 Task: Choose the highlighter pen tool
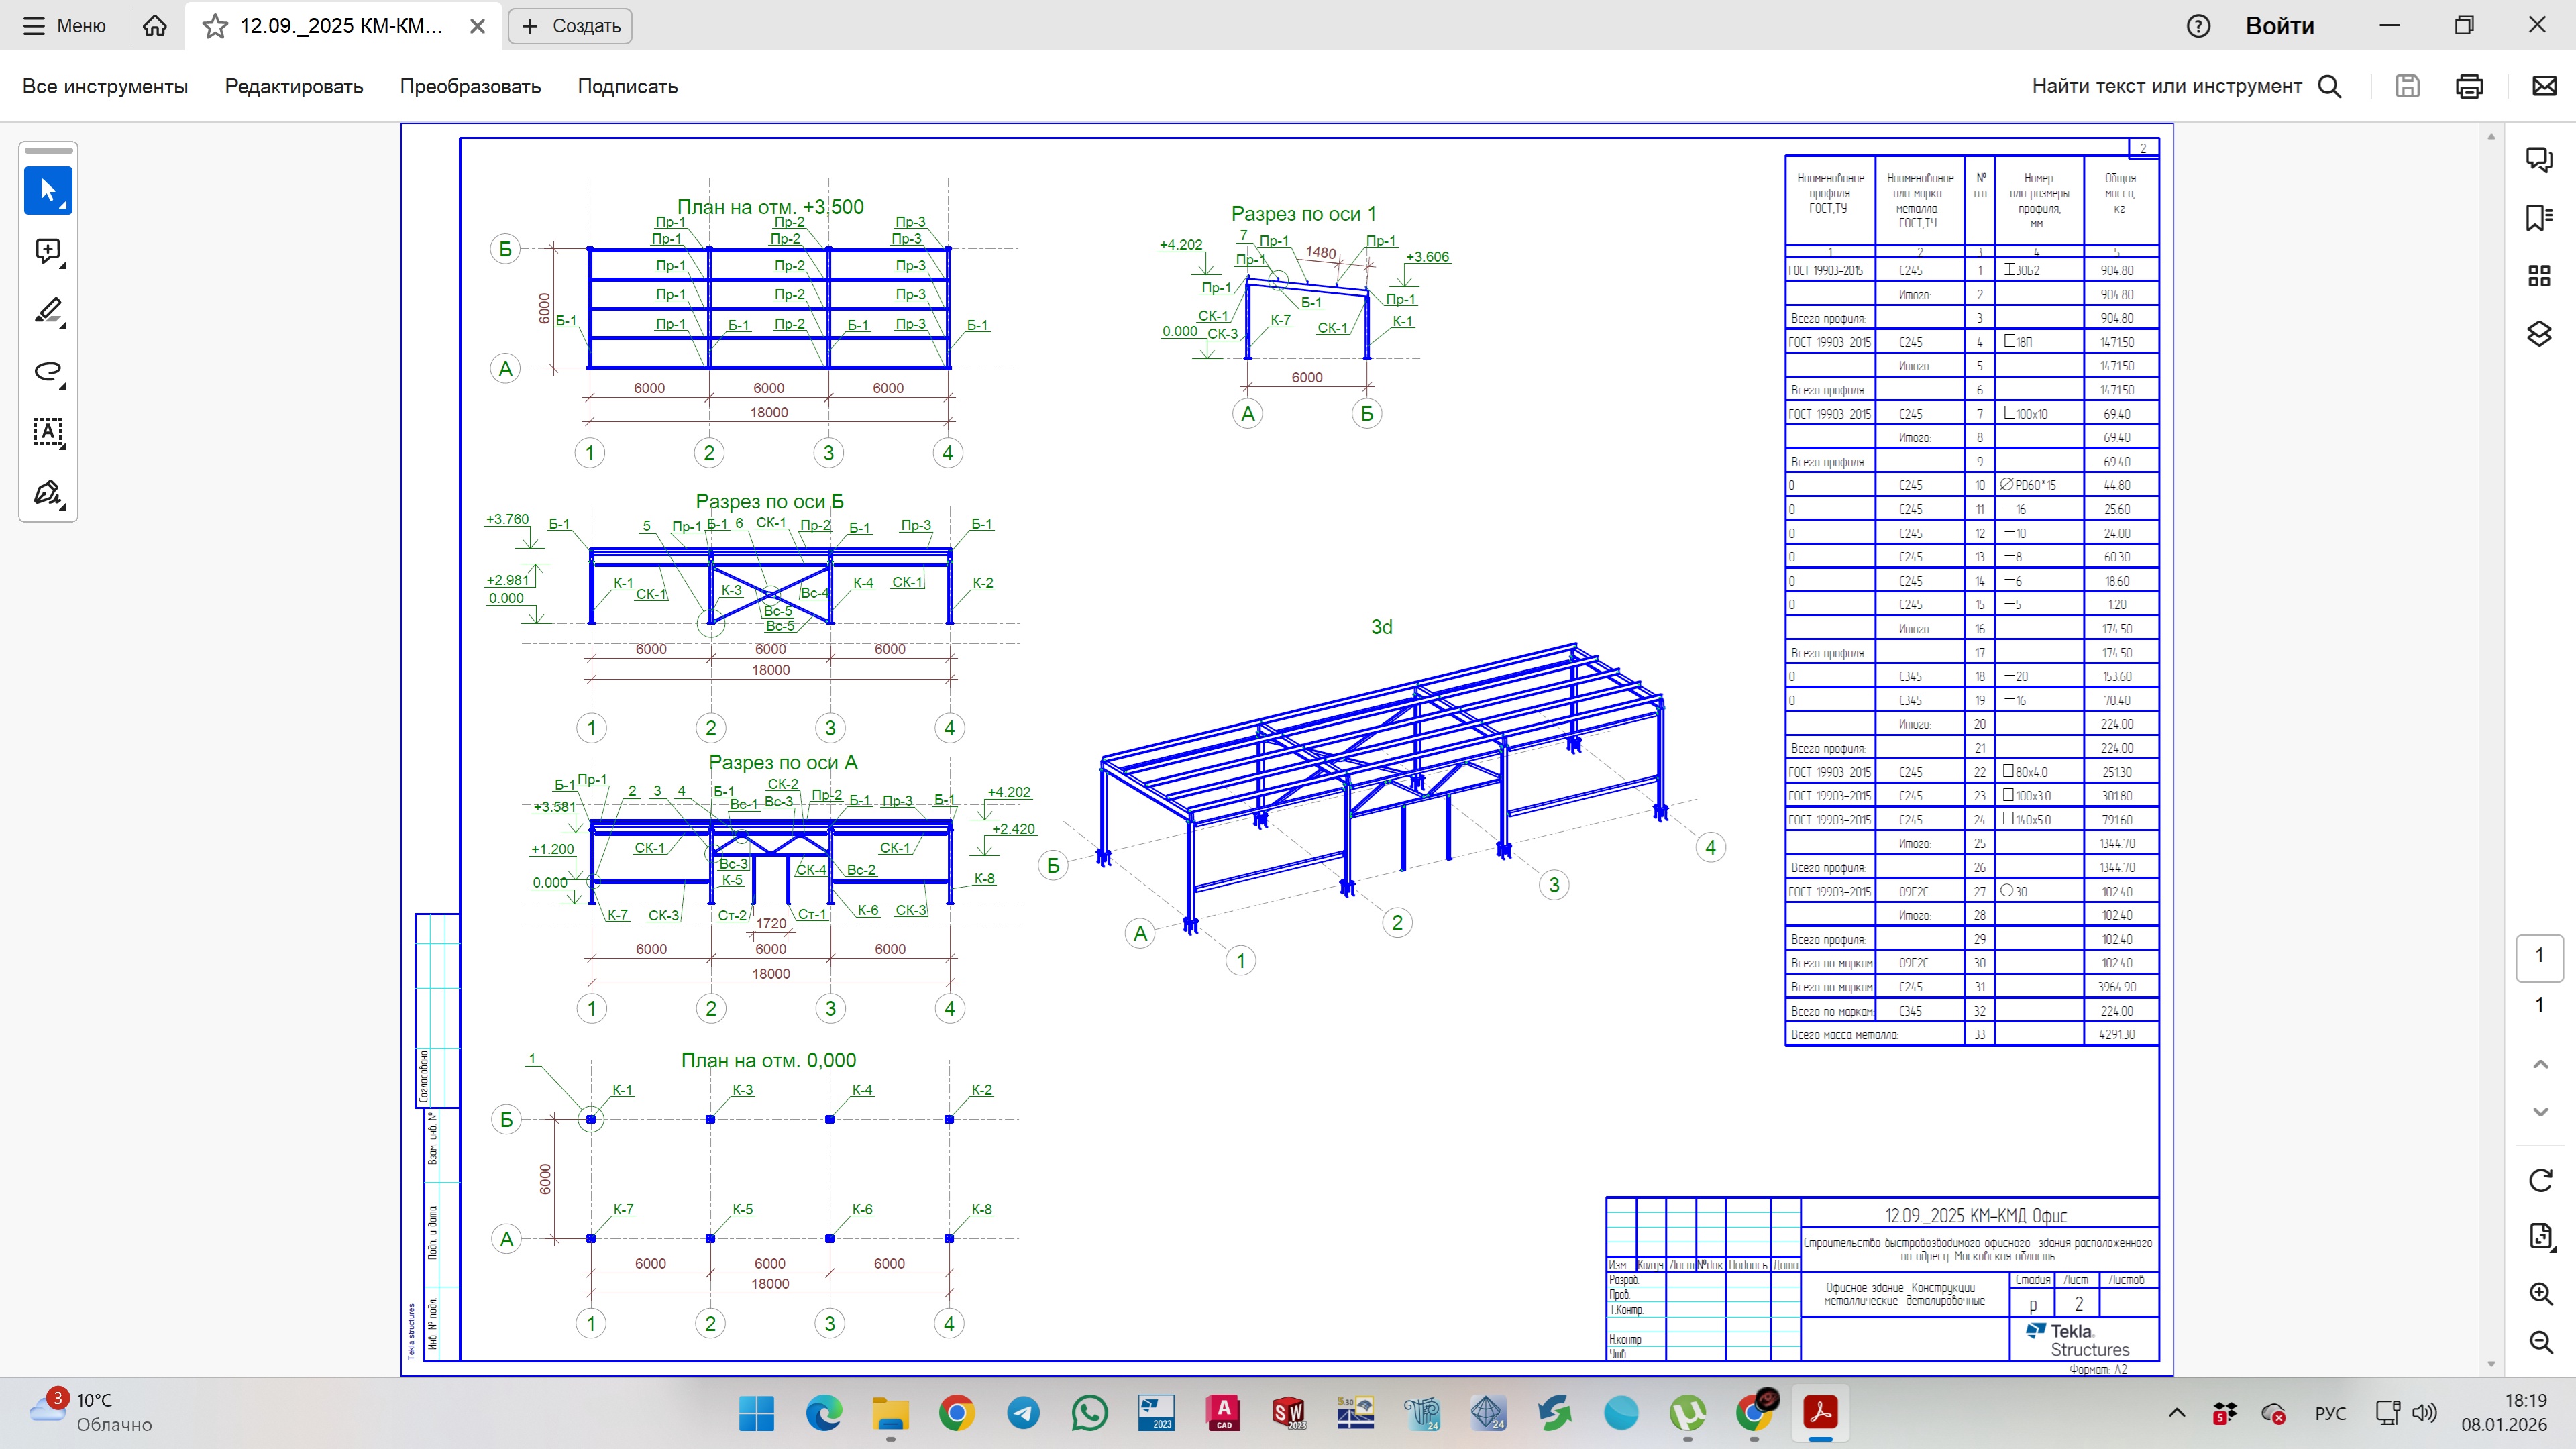pos(48,311)
